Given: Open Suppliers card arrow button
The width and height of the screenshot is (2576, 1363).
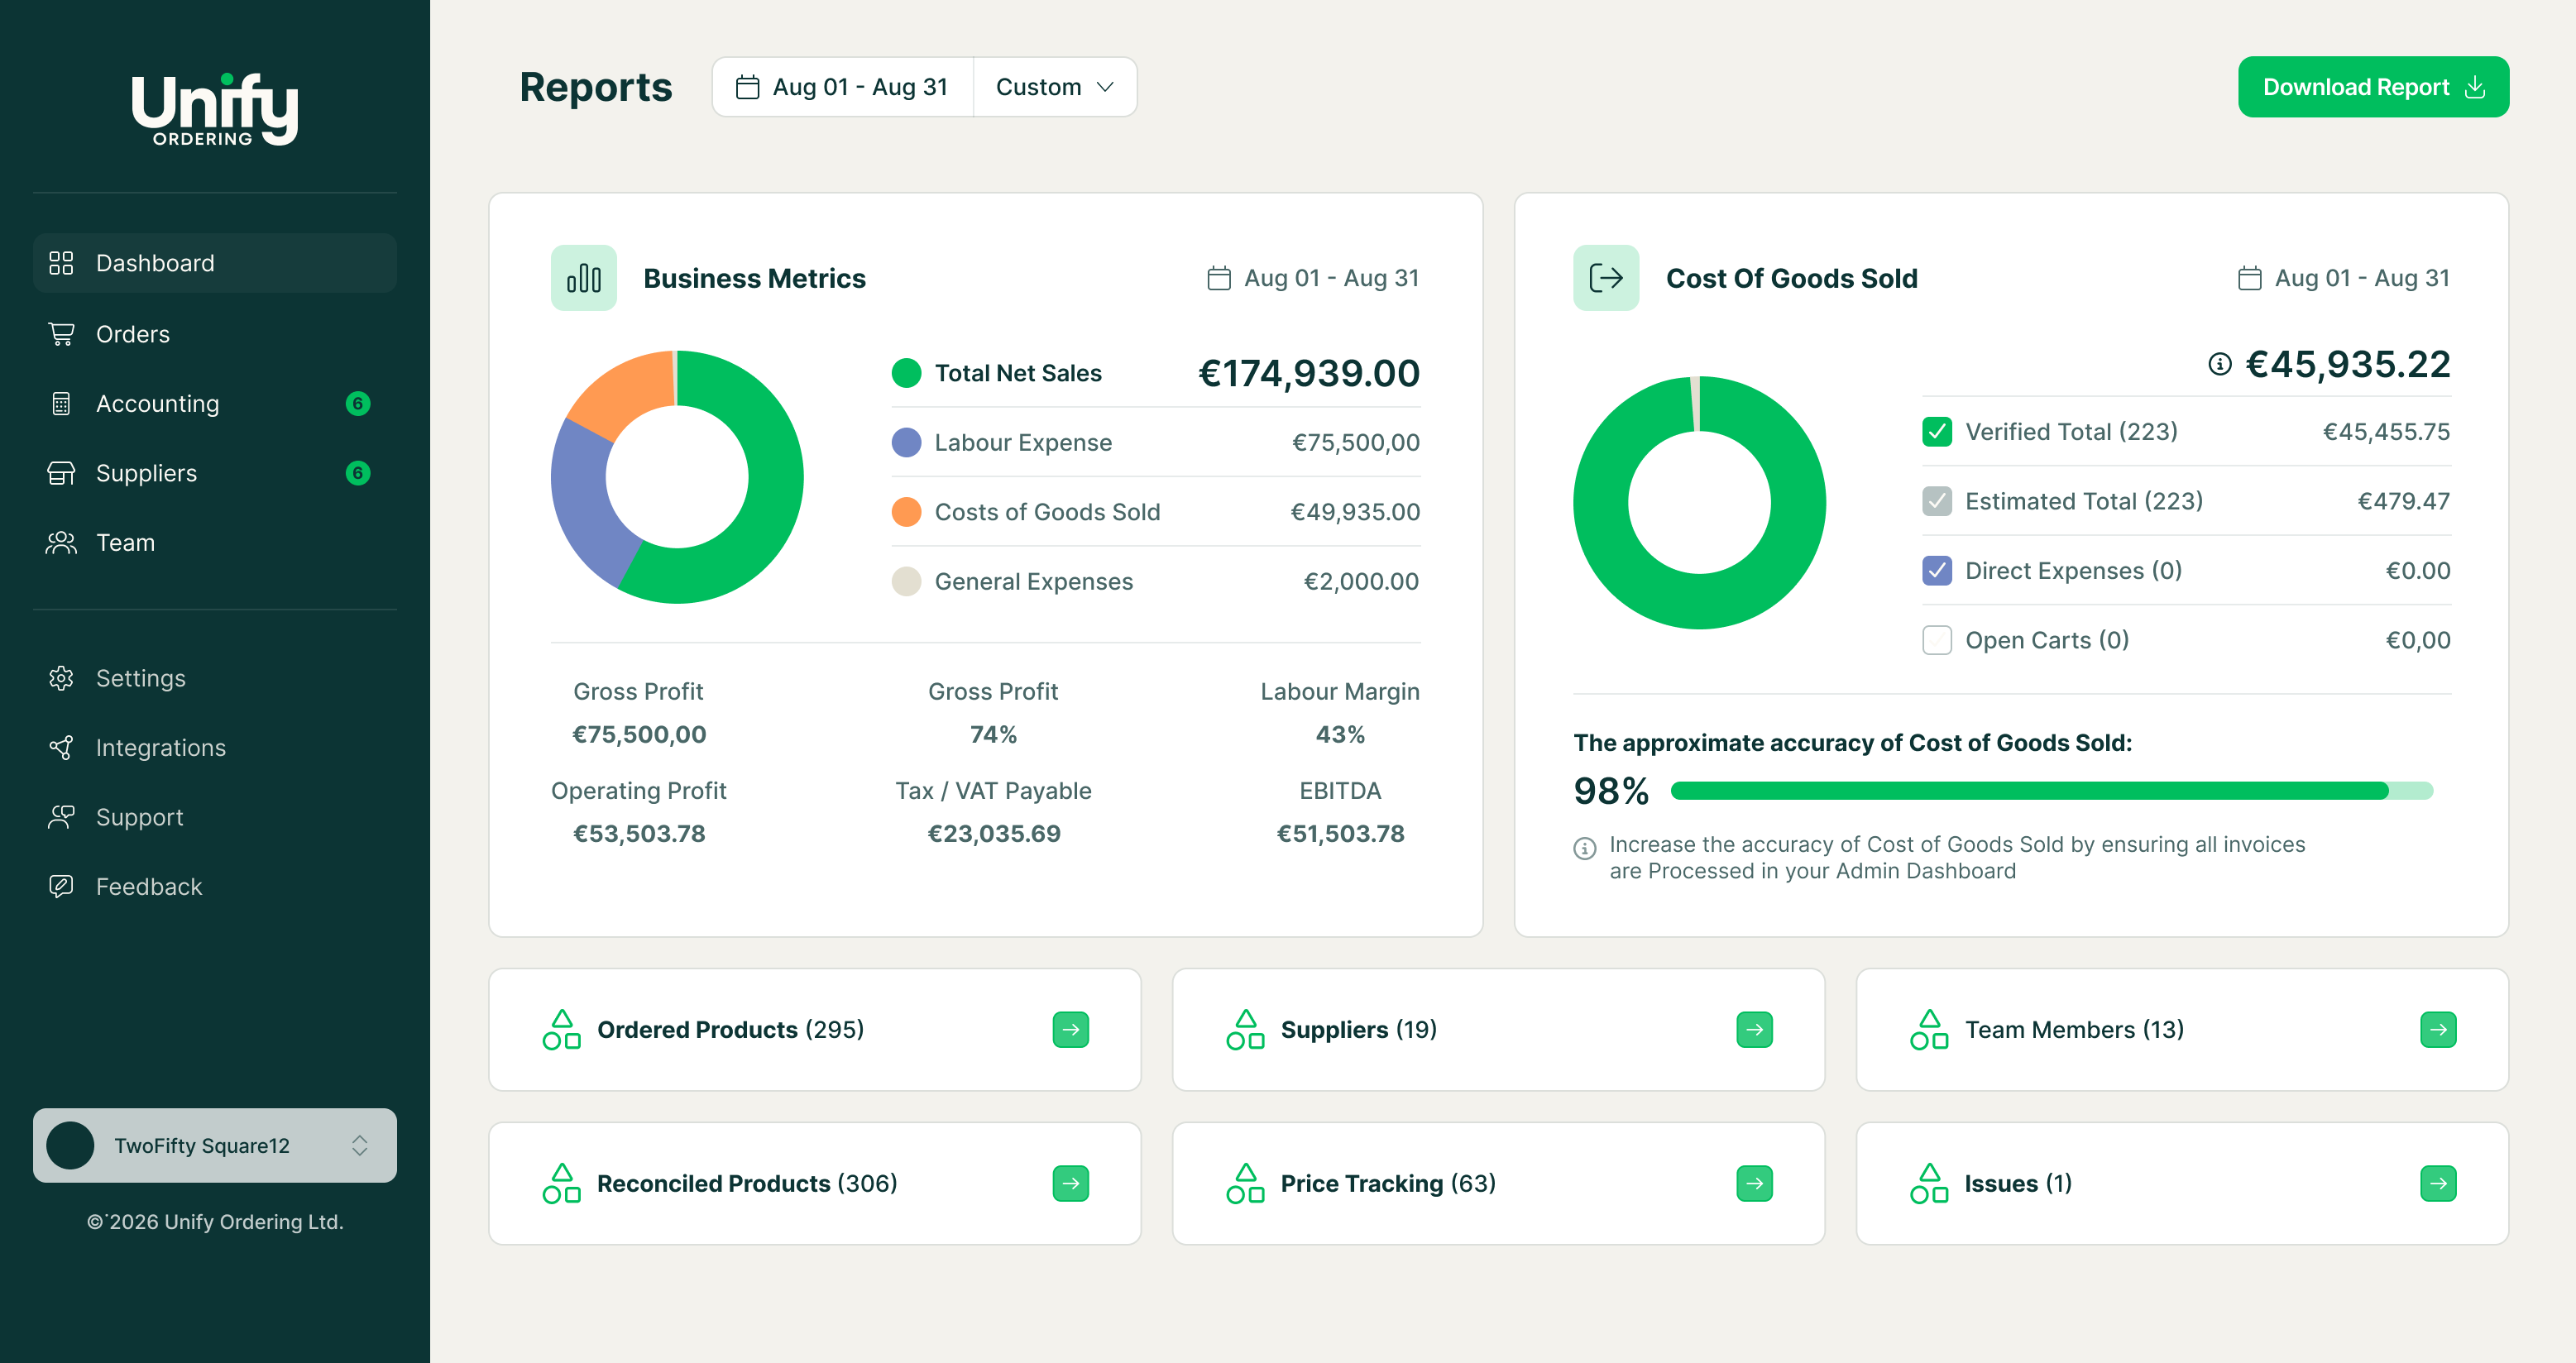Looking at the screenshot, I should 1754,1029.
